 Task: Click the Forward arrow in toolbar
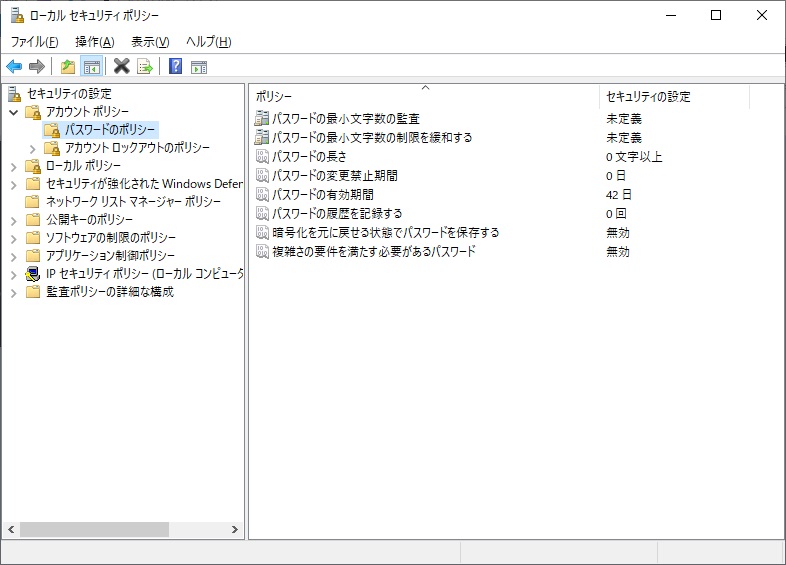pos(37,66)
